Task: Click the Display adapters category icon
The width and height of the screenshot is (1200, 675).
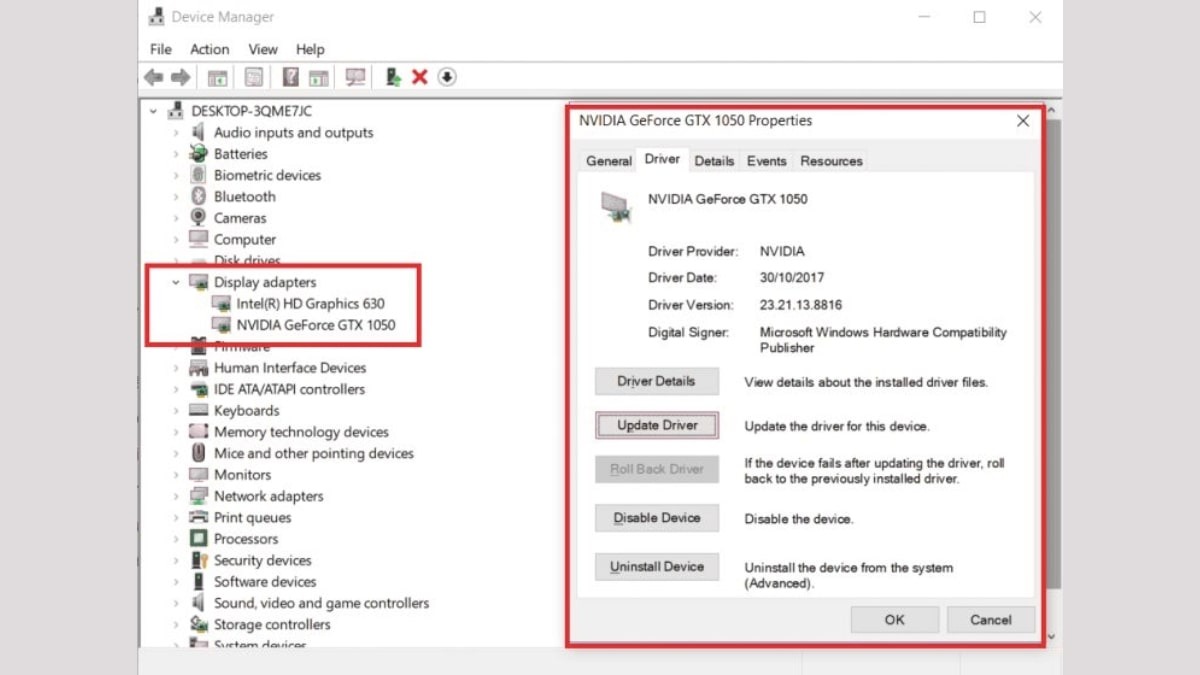Action: coord(198,282)
